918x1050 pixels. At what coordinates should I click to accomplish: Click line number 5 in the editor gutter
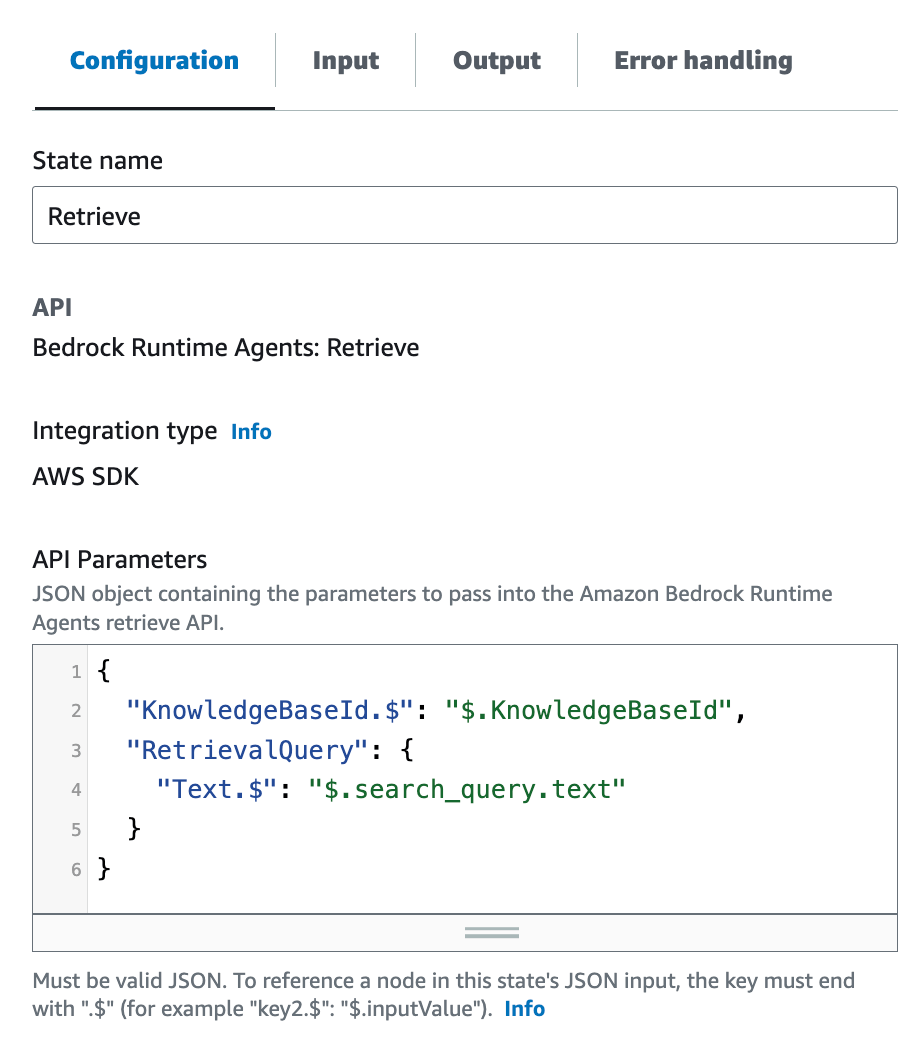tap(76, 830)
